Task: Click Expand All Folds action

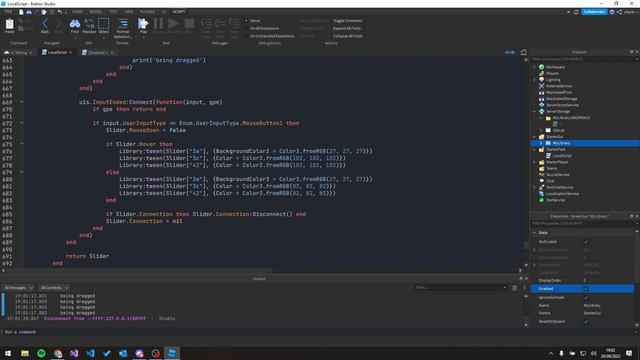Action: click(347, 28)
